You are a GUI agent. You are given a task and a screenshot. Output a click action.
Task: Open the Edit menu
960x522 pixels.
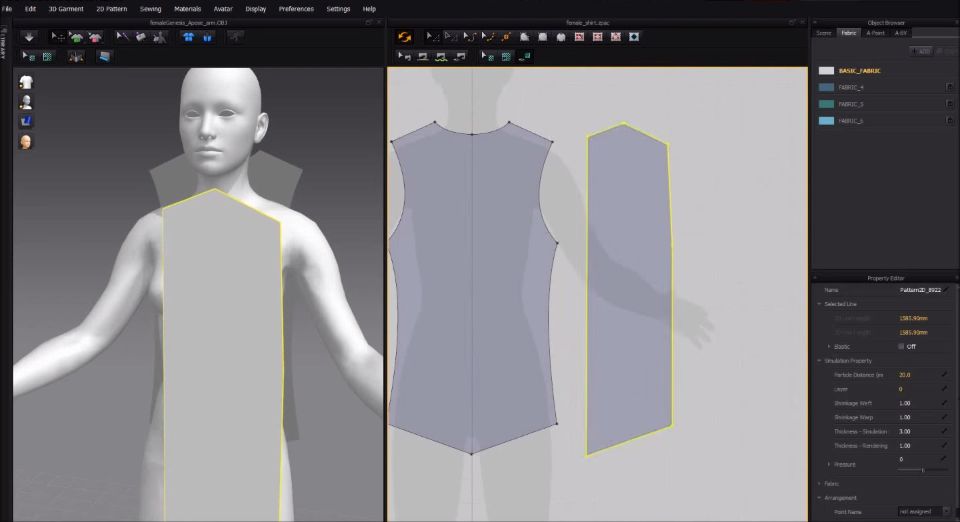tap(30, 9)
